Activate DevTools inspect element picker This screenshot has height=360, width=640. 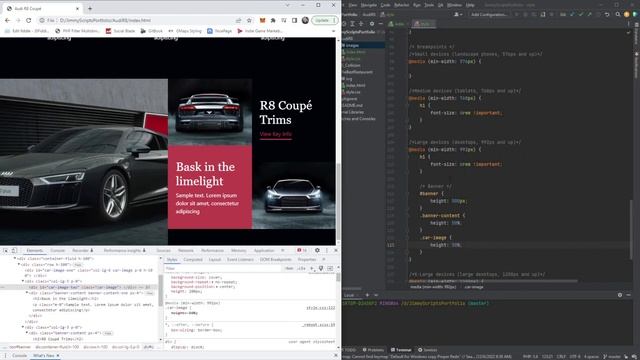(x=6, y=250)
